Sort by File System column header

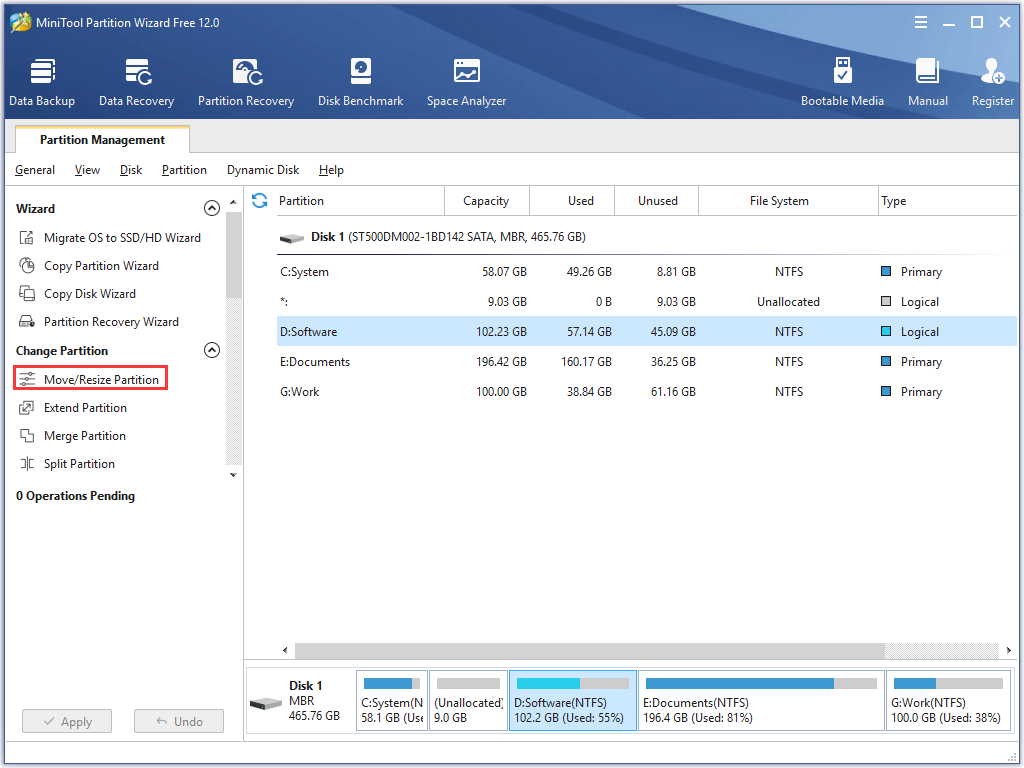click(x=788, y=200)
